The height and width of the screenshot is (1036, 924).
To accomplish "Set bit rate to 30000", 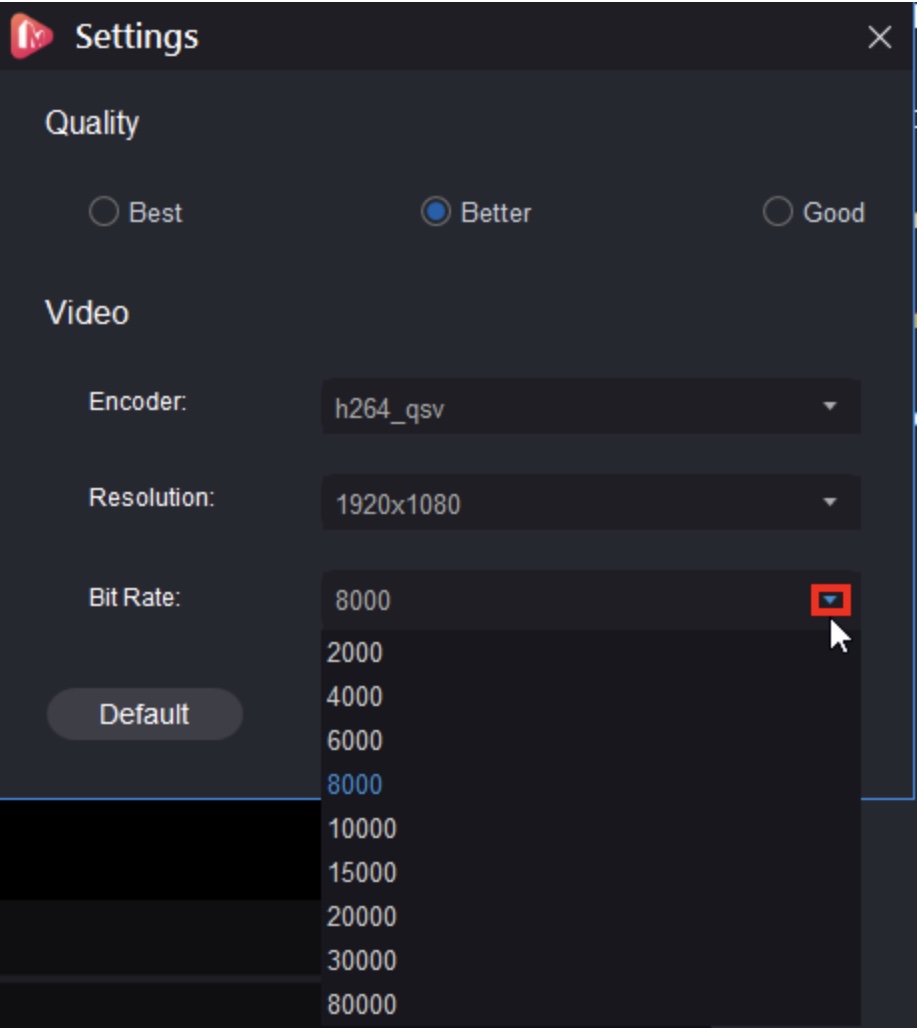I will [593, 963].
